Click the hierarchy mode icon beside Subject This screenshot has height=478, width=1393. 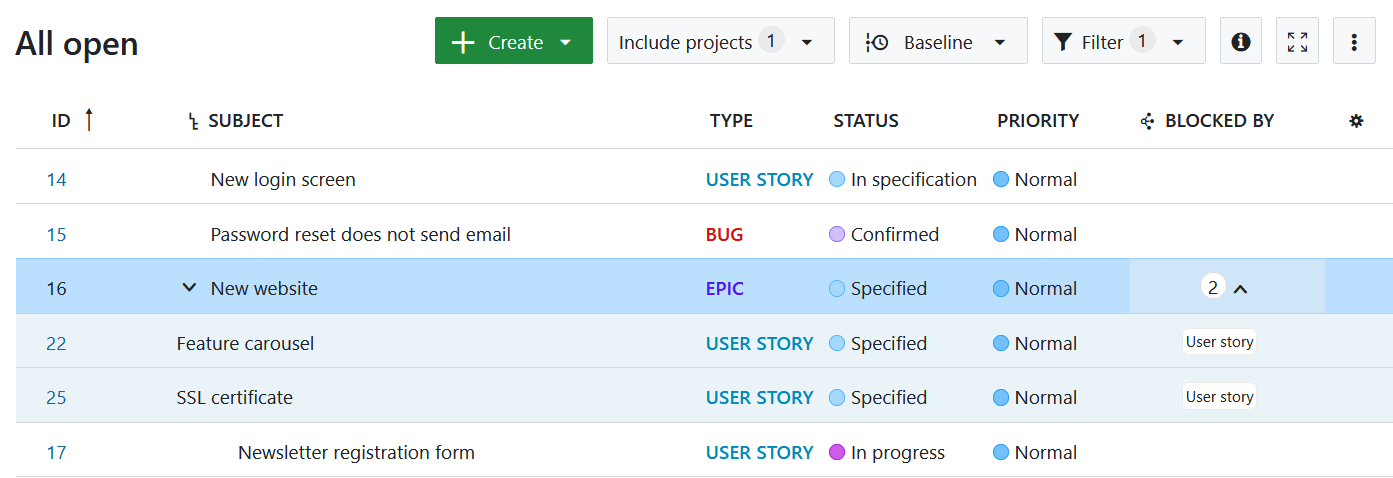194,122
